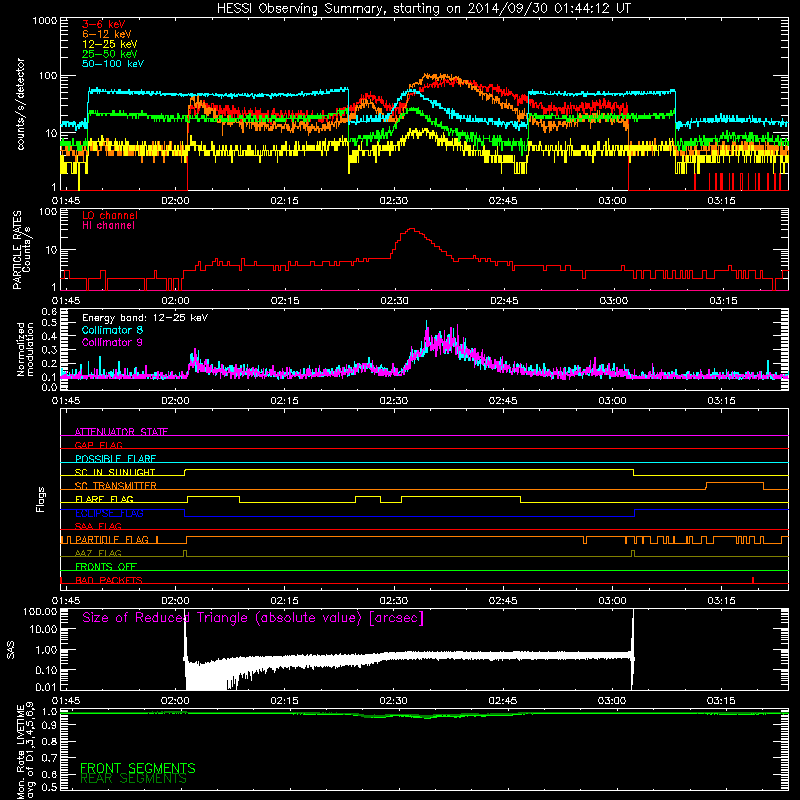
Task: Click the 'FLARE FLAG' label
Action: pos(104,499)
